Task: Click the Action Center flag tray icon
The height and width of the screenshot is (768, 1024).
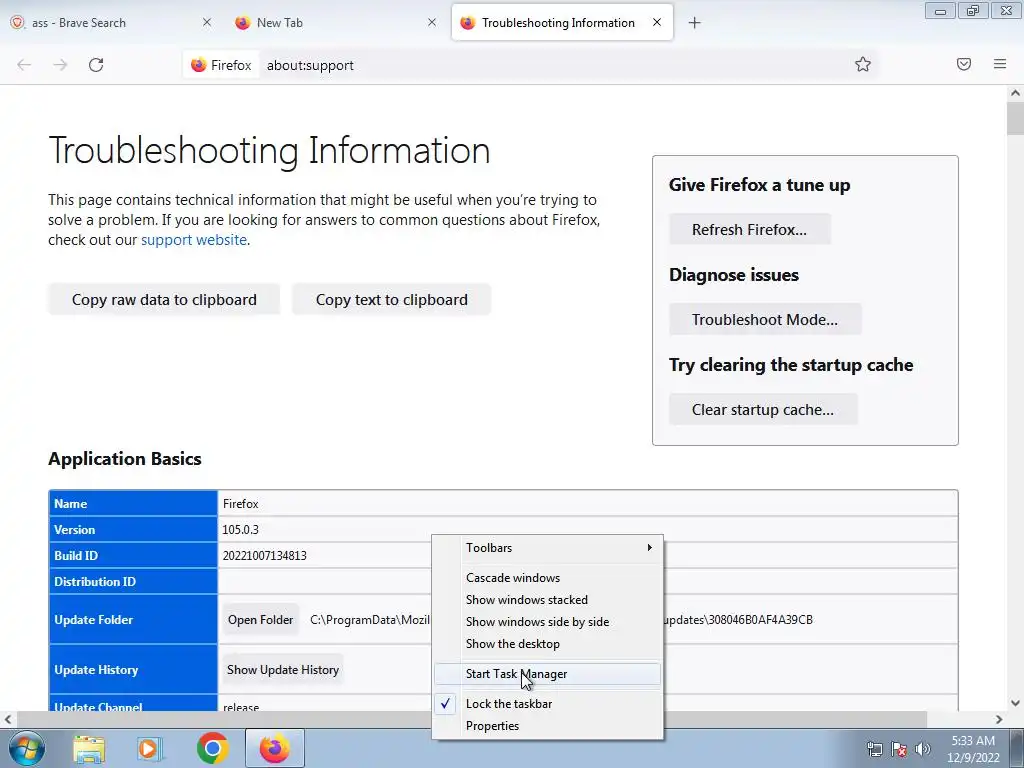Action: tap(899, 749)
